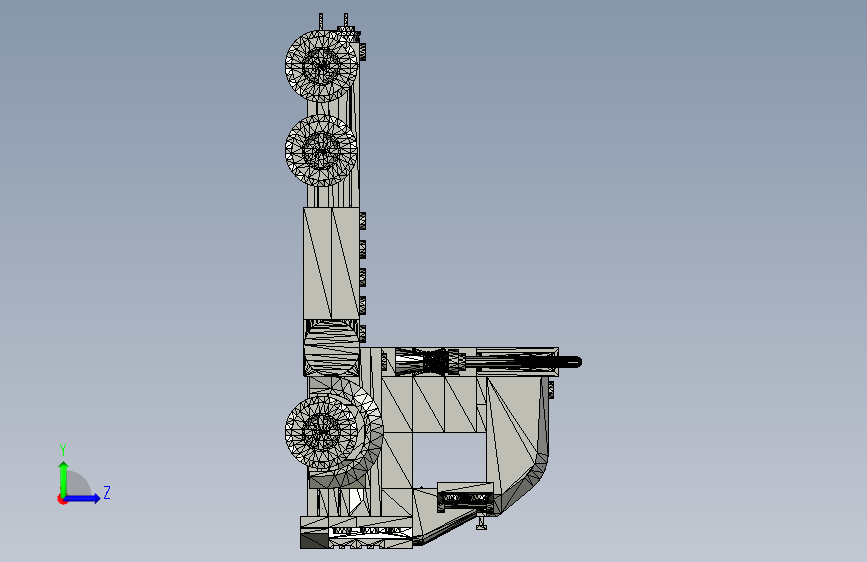Screen dimensions: 867x562
Task: Click the green Y axis arrow of the triad
Action: 64,478
